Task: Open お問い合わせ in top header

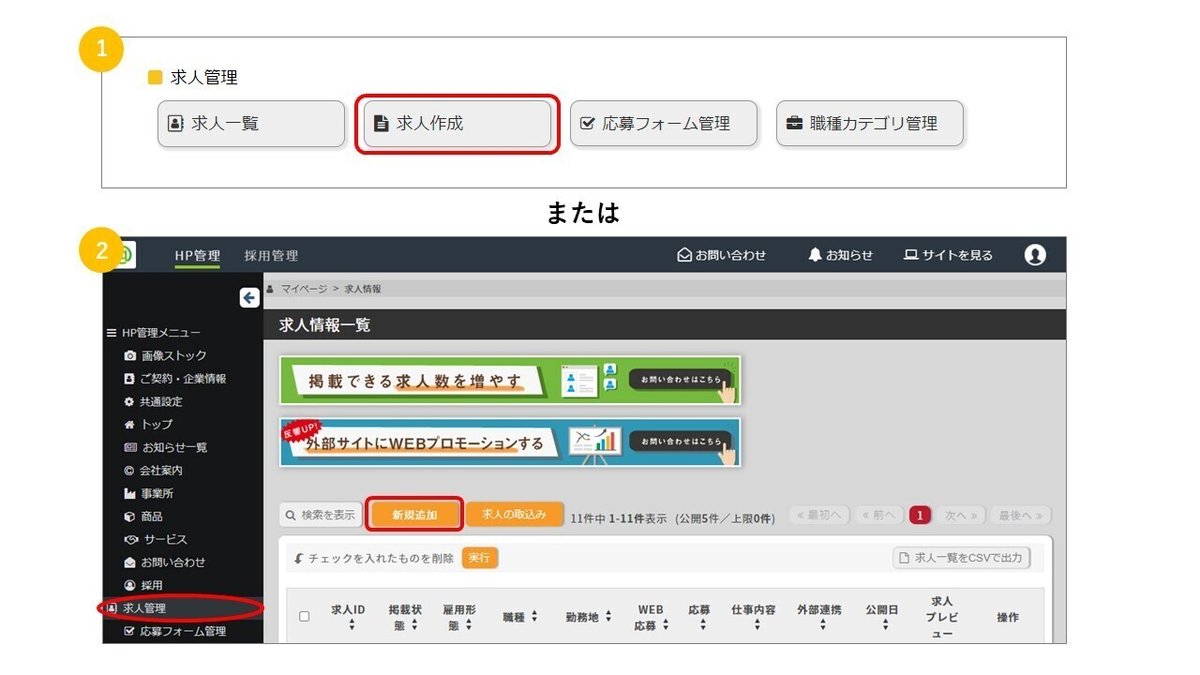Action: coord(722,255)
